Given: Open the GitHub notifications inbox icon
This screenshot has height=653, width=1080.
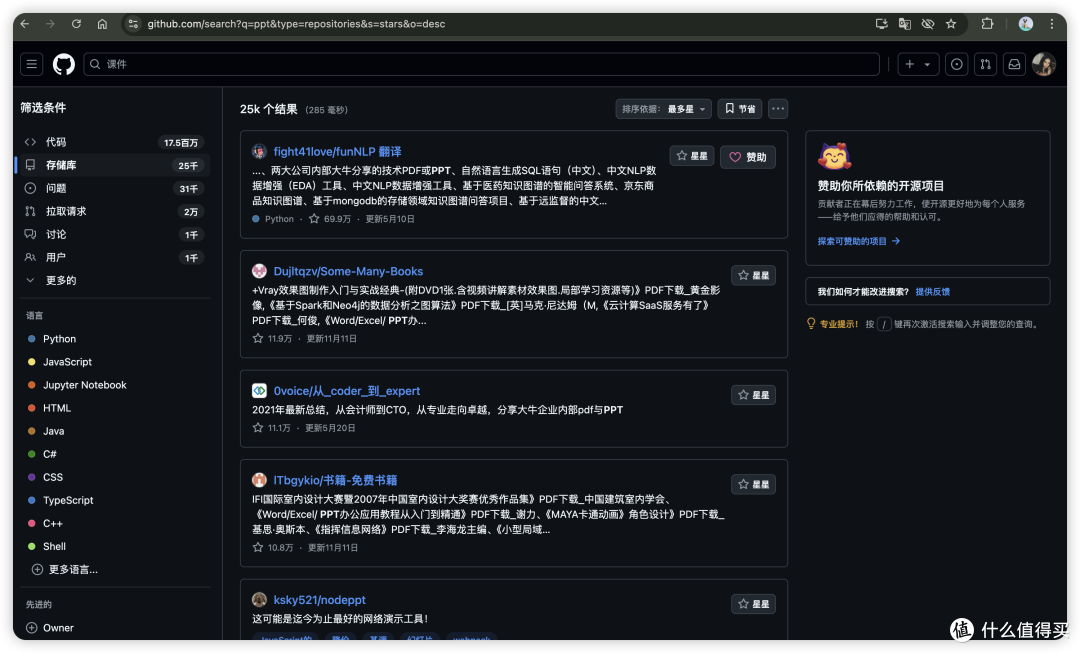Looking at the screenshot, I should coord(1014,64).
